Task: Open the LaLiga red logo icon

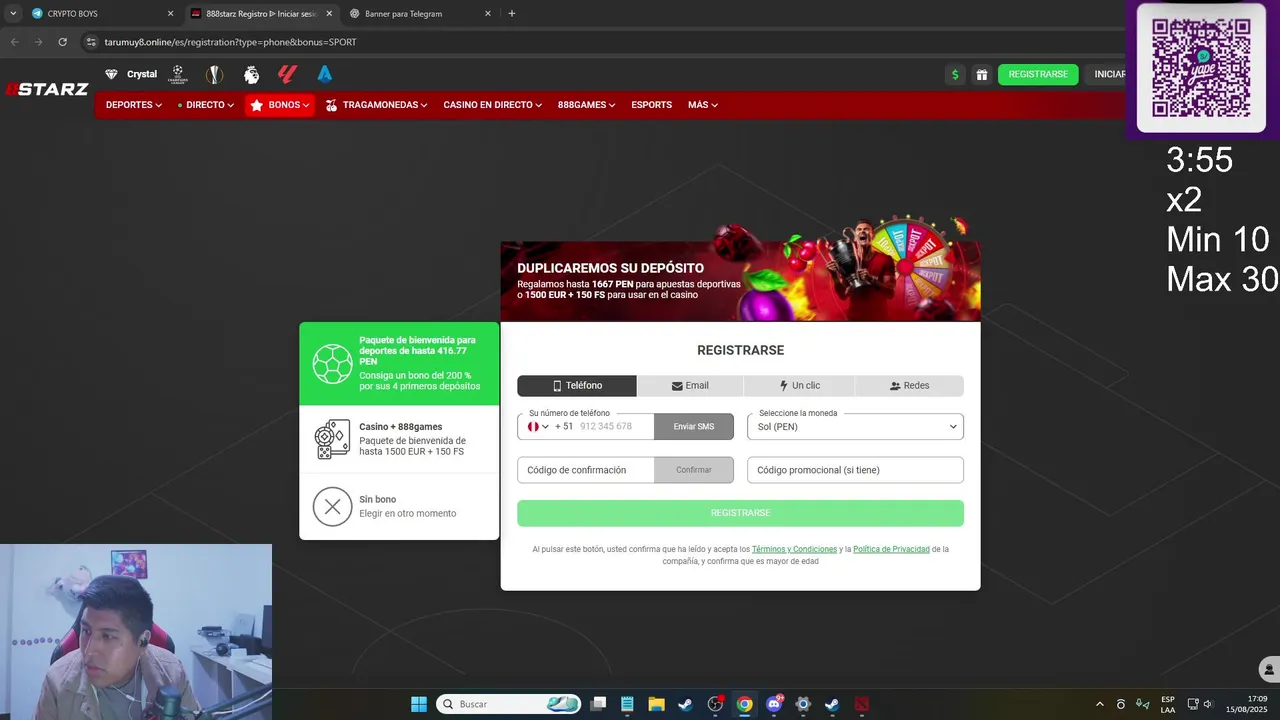Action: pyautogui.click(x=288, y=74)
